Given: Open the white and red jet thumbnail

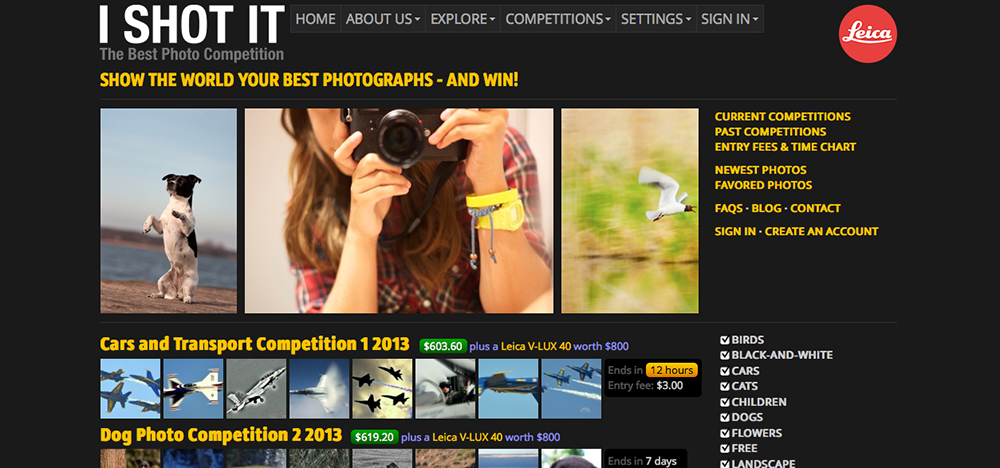Looking at the screenshot, I should pyautogui.click(x=193, y=388).
